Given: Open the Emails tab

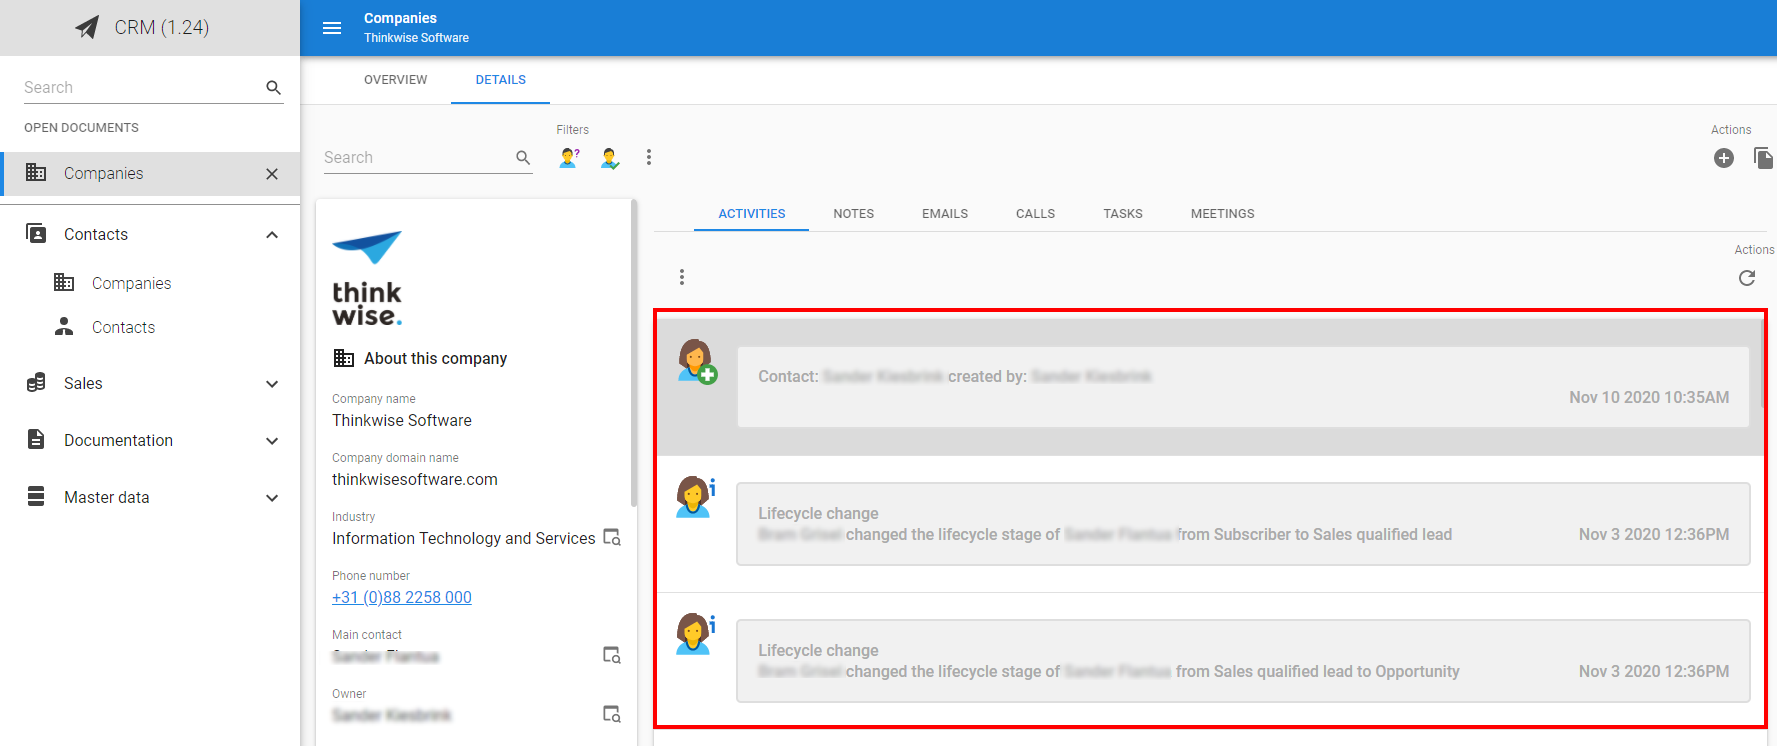Looking at the screenshot, I should point(945,214).
